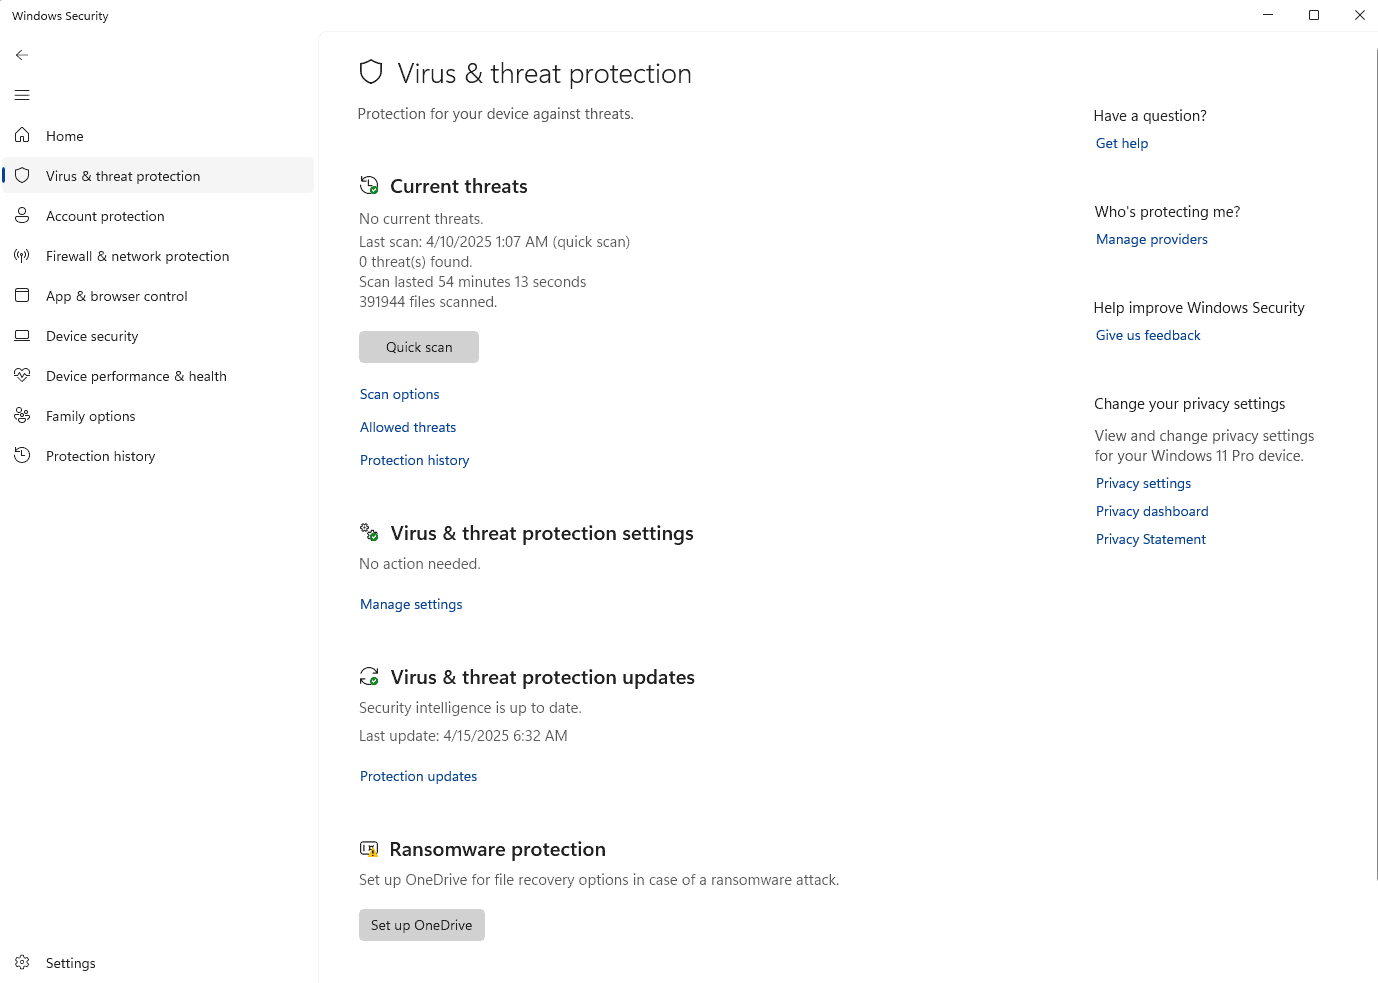The image size is (1378, 983).
Task: Click the App & browser control icon
Action: pos(22,295)
